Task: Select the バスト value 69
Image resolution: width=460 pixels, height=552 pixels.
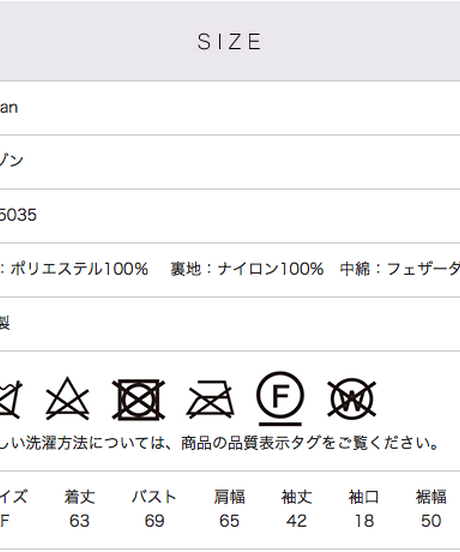Action: 154,521
